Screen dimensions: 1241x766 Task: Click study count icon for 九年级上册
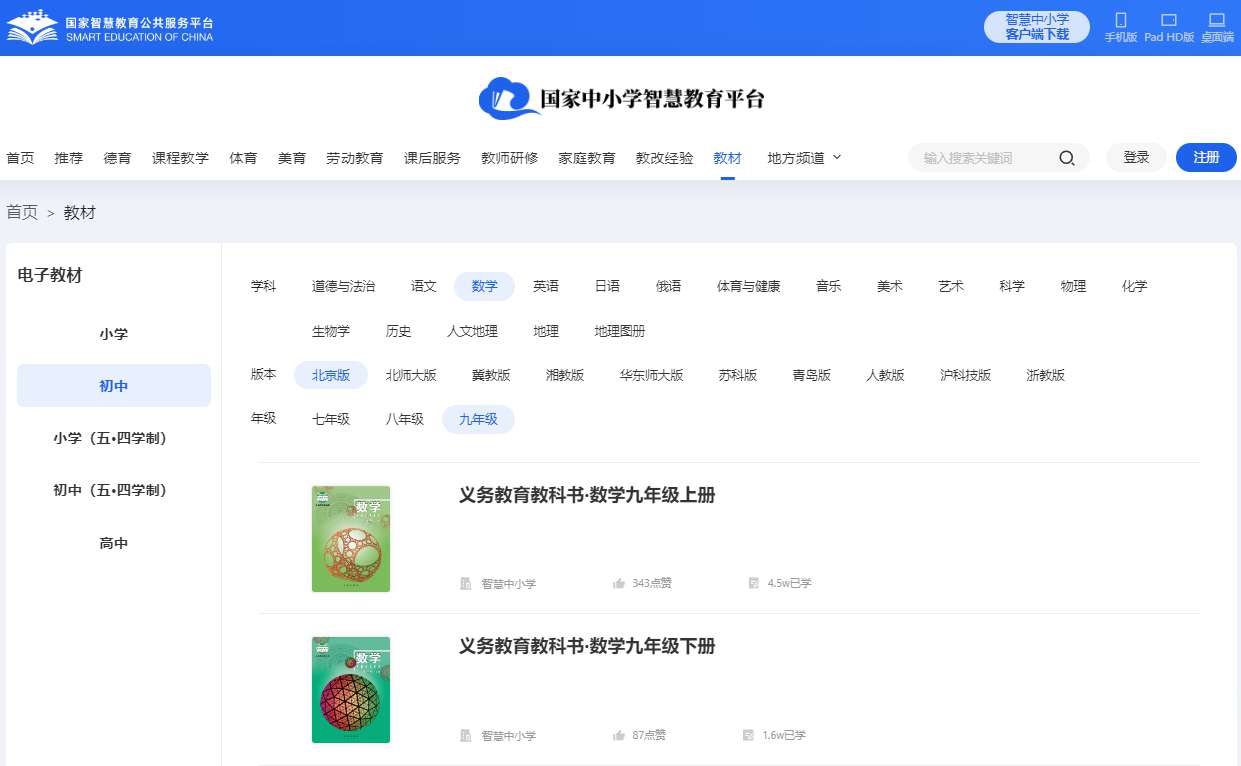754,583
